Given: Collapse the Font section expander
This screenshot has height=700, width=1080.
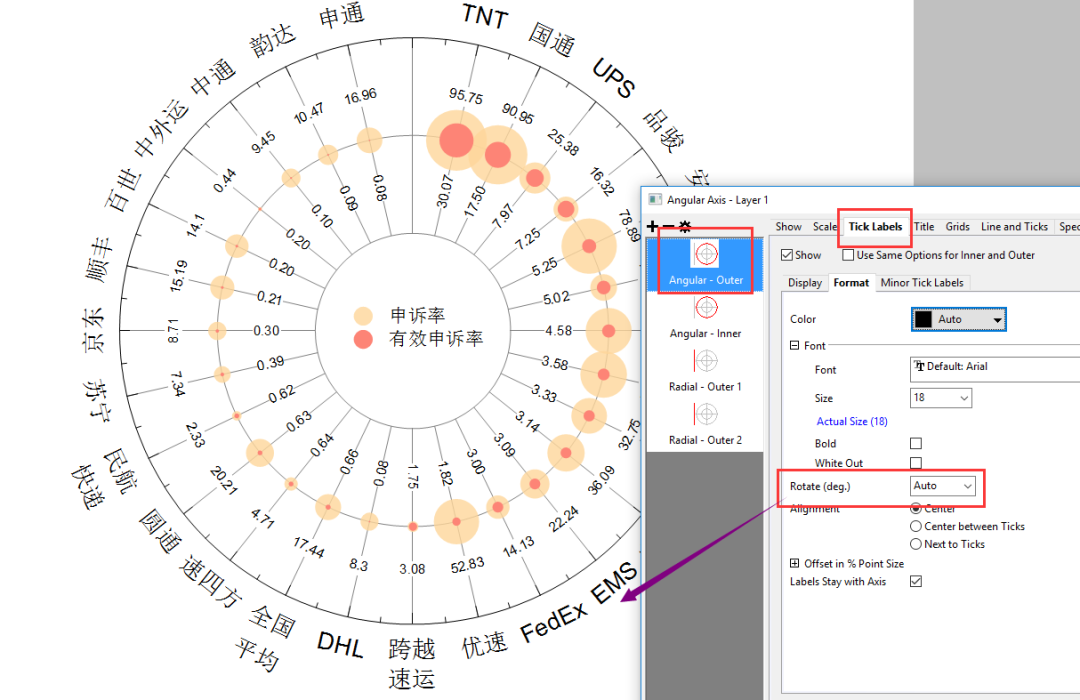Looking at the screenshot, I should (x=794, y=345).
